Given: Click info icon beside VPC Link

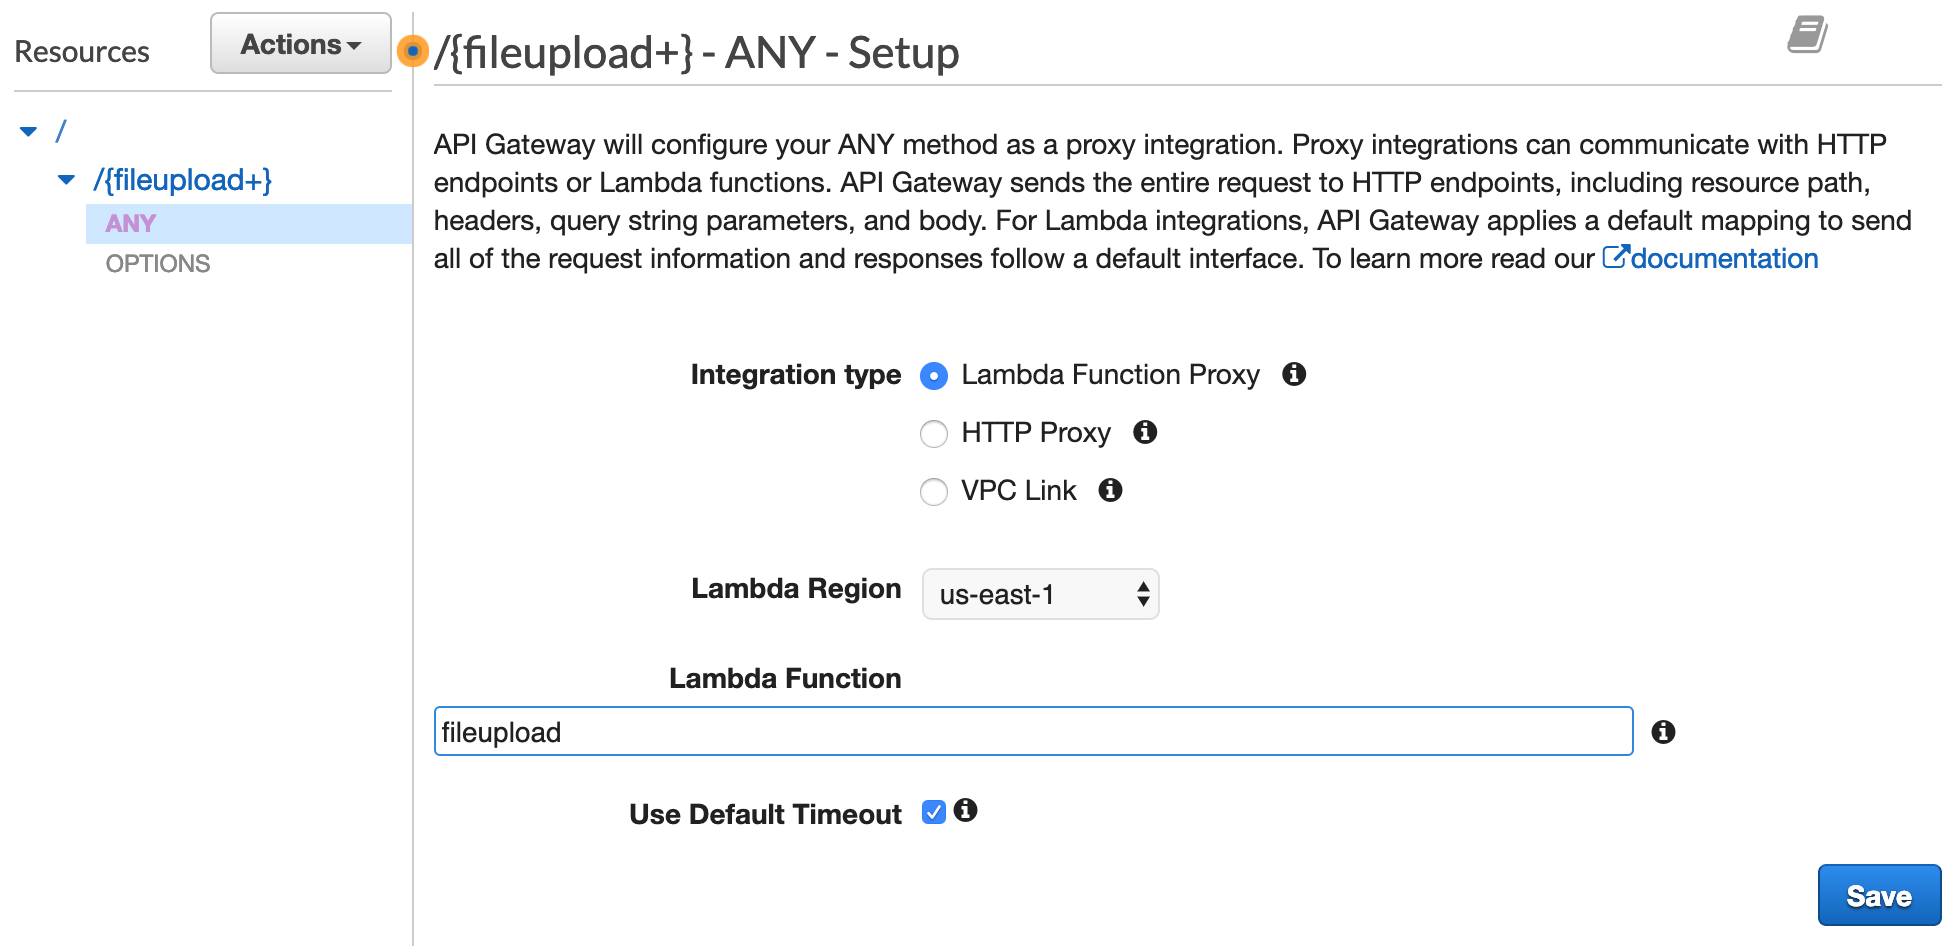Looking at the screenshot, I should point(1110,490).
